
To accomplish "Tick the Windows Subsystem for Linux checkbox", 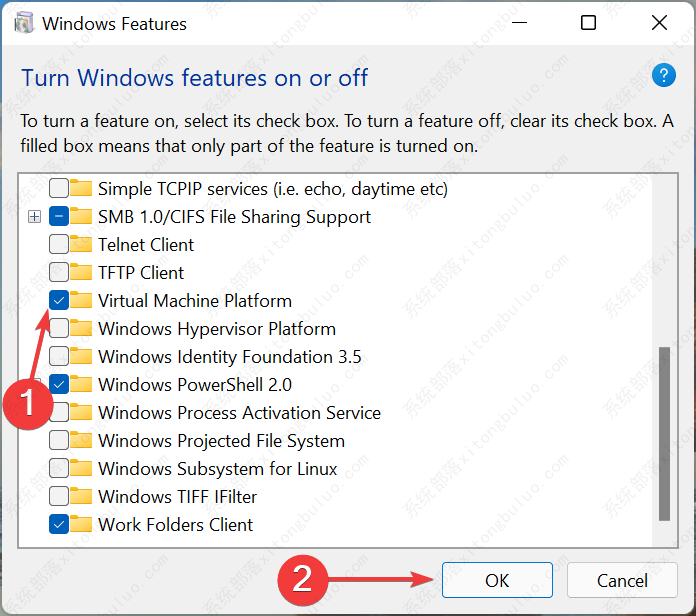I will click(59, 469).
